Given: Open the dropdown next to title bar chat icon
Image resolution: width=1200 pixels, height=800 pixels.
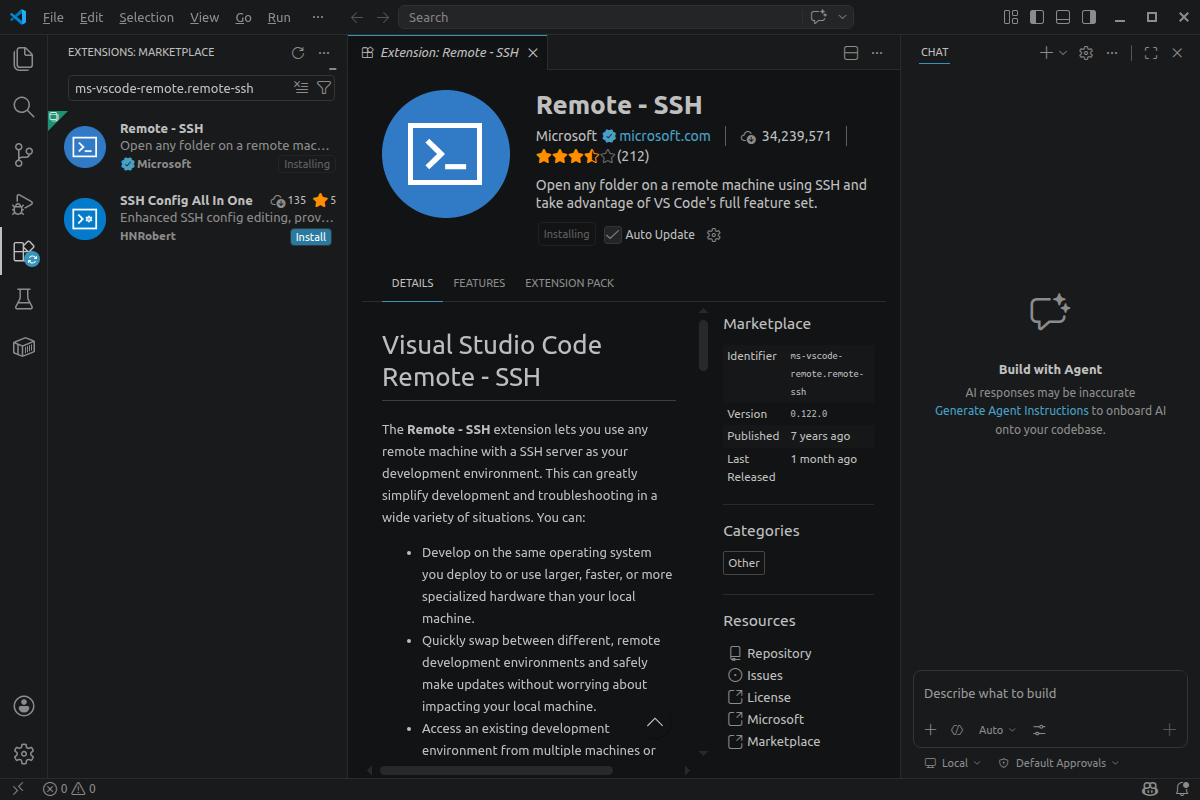Looking at the screenshot, I should tap(843, 17).
